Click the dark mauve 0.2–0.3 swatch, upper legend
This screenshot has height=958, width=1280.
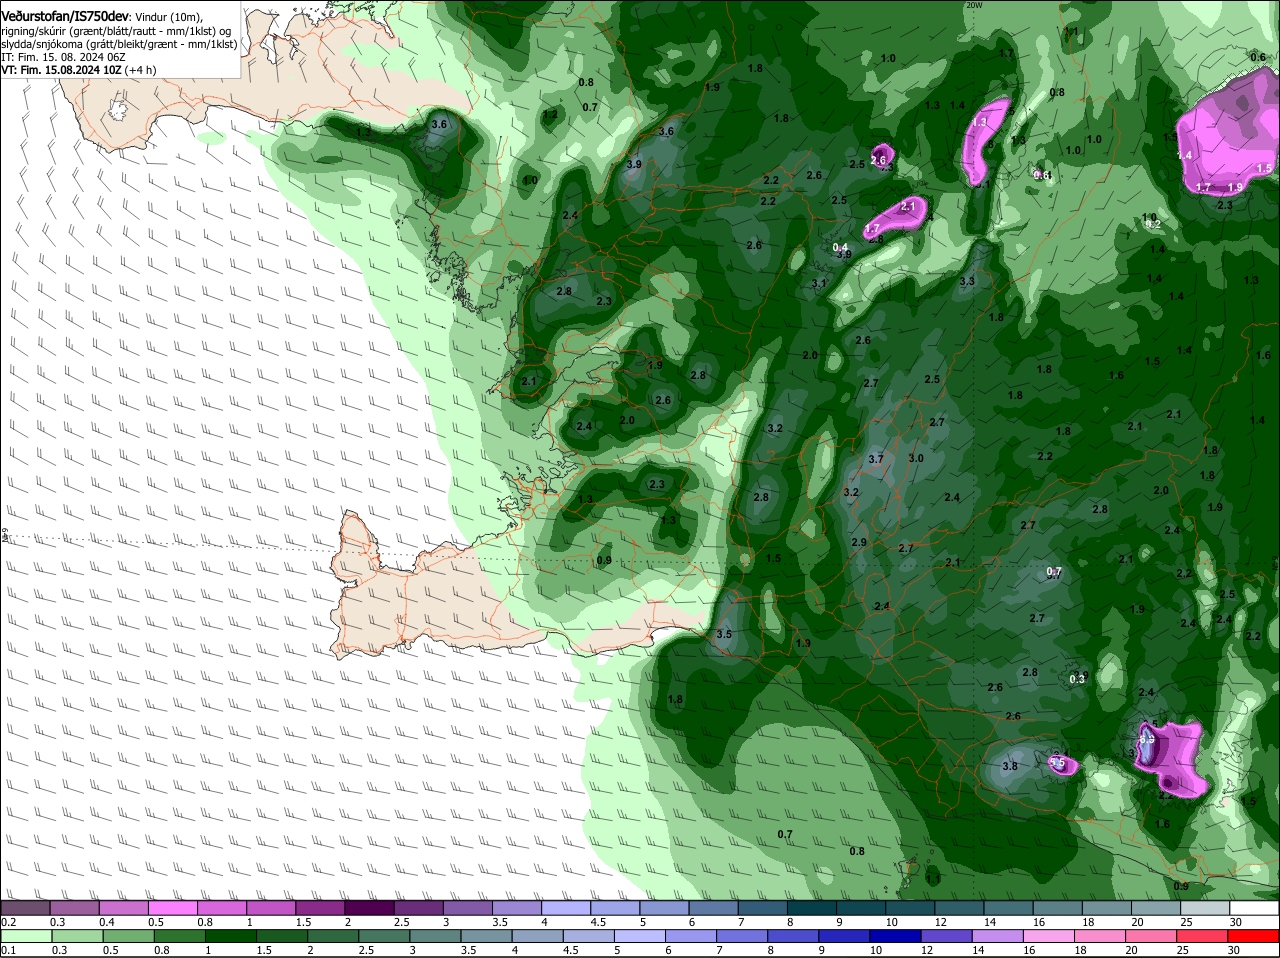[x=25, y=908]
